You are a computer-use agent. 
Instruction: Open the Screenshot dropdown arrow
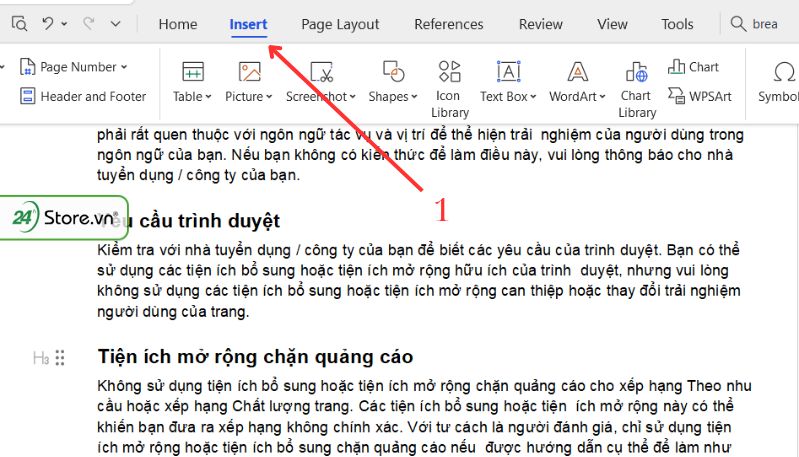pyautogui.click(x=352, y=97)
